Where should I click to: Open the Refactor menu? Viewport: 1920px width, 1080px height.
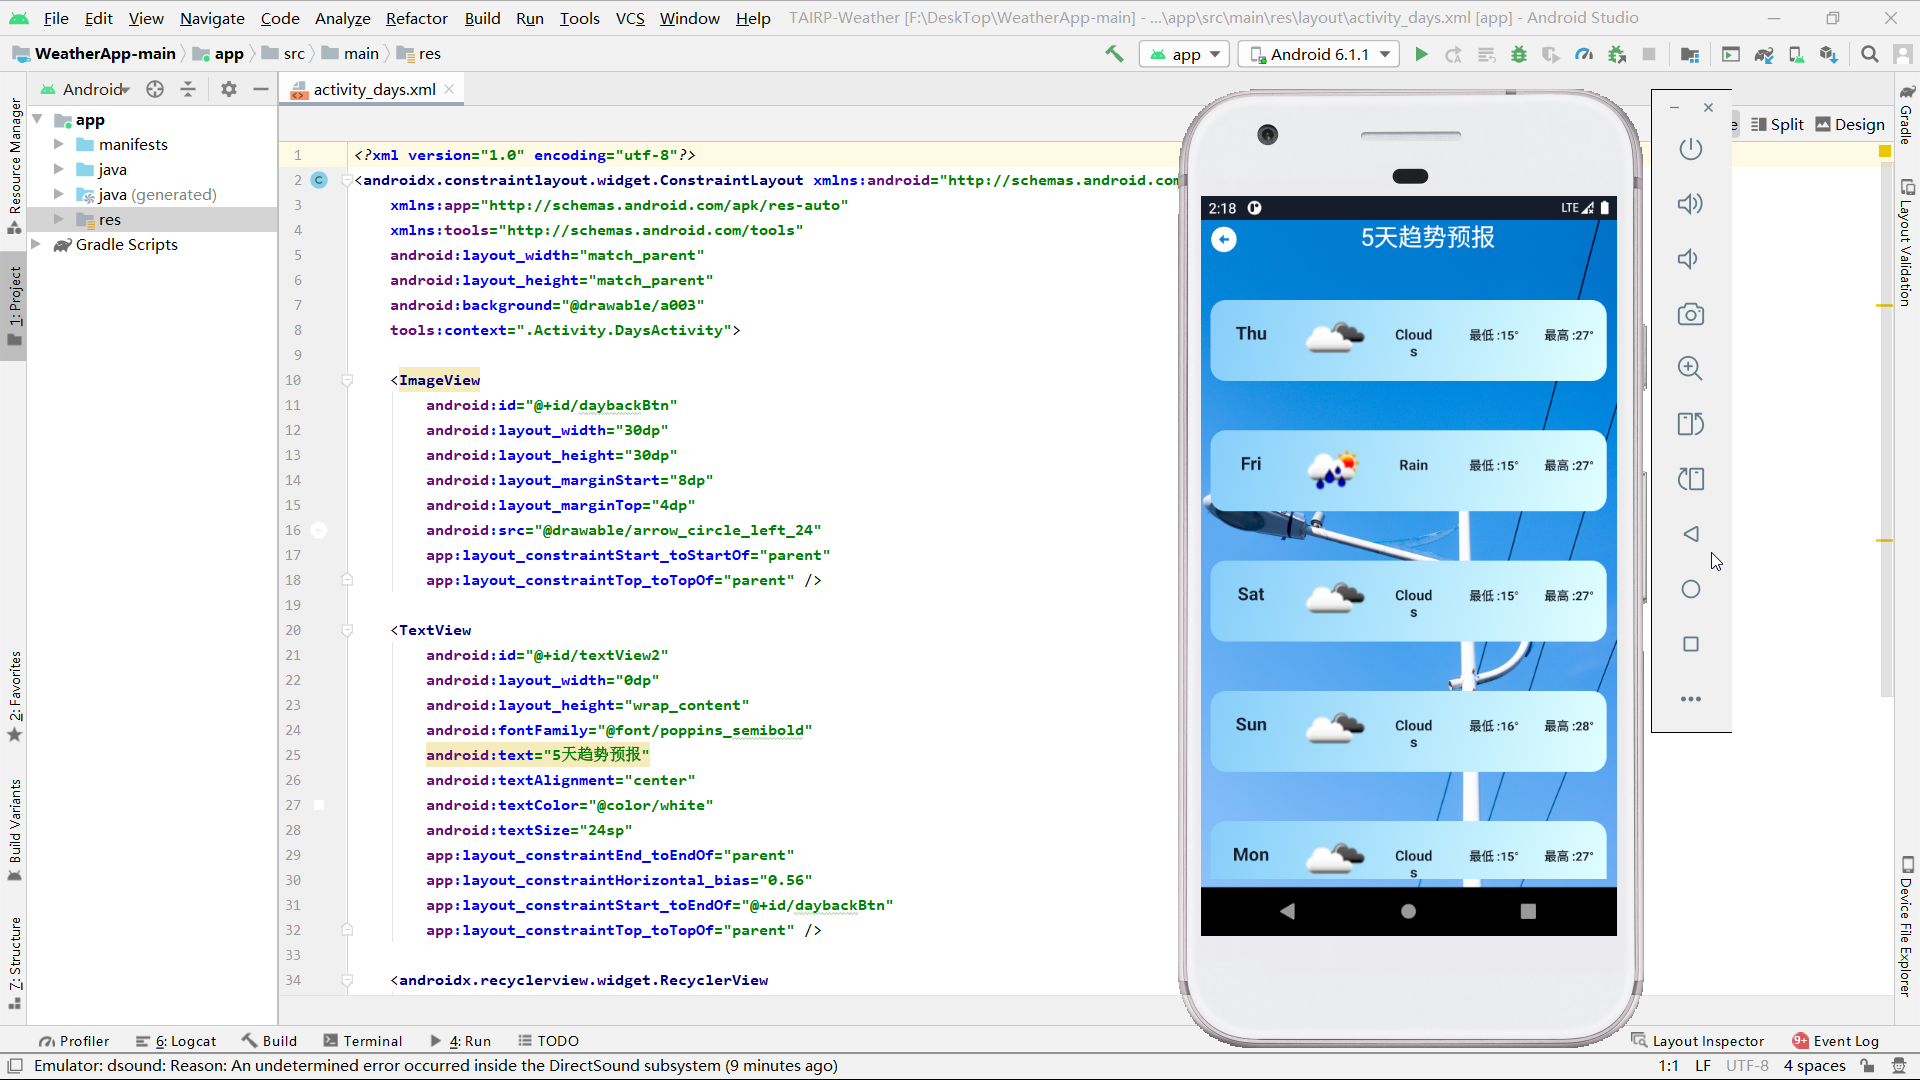tap(416, 18)
